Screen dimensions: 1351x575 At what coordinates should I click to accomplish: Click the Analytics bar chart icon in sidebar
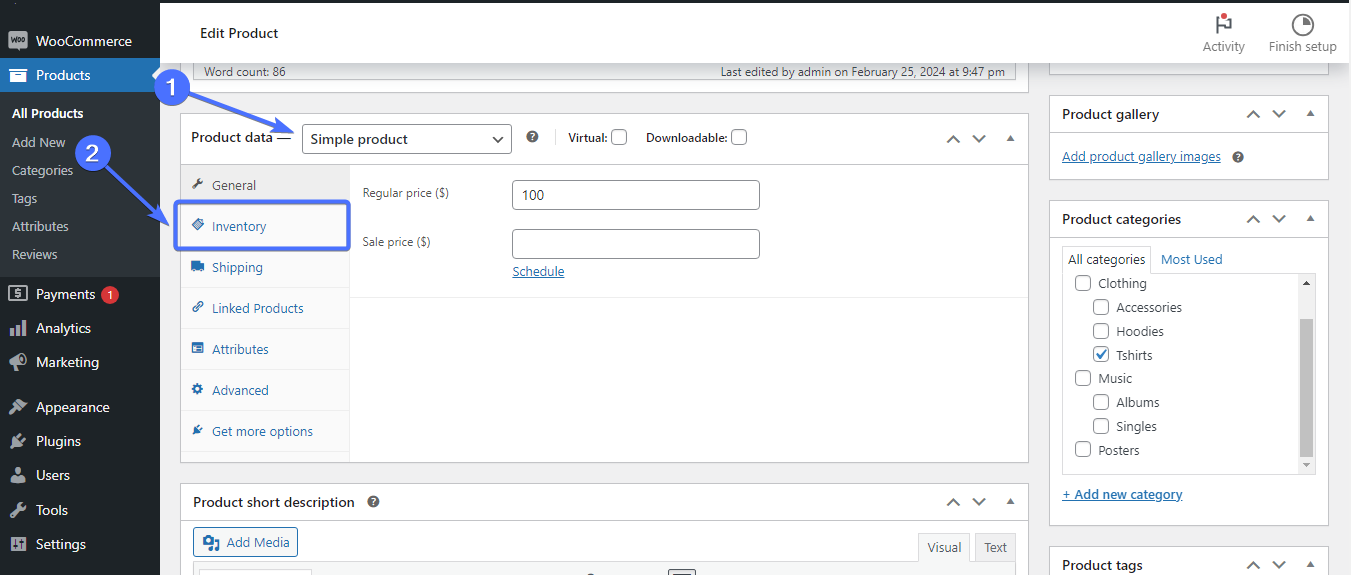pos(18,328)
